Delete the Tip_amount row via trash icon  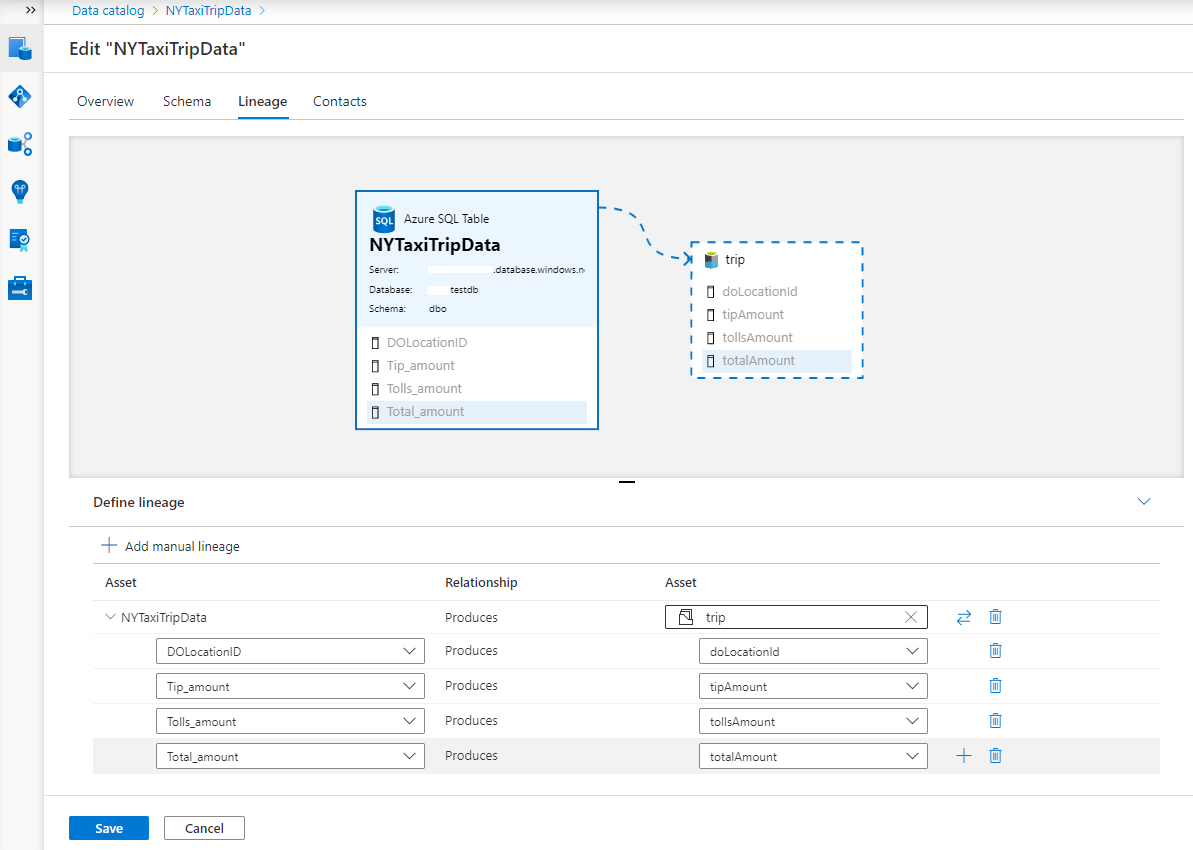995,685
